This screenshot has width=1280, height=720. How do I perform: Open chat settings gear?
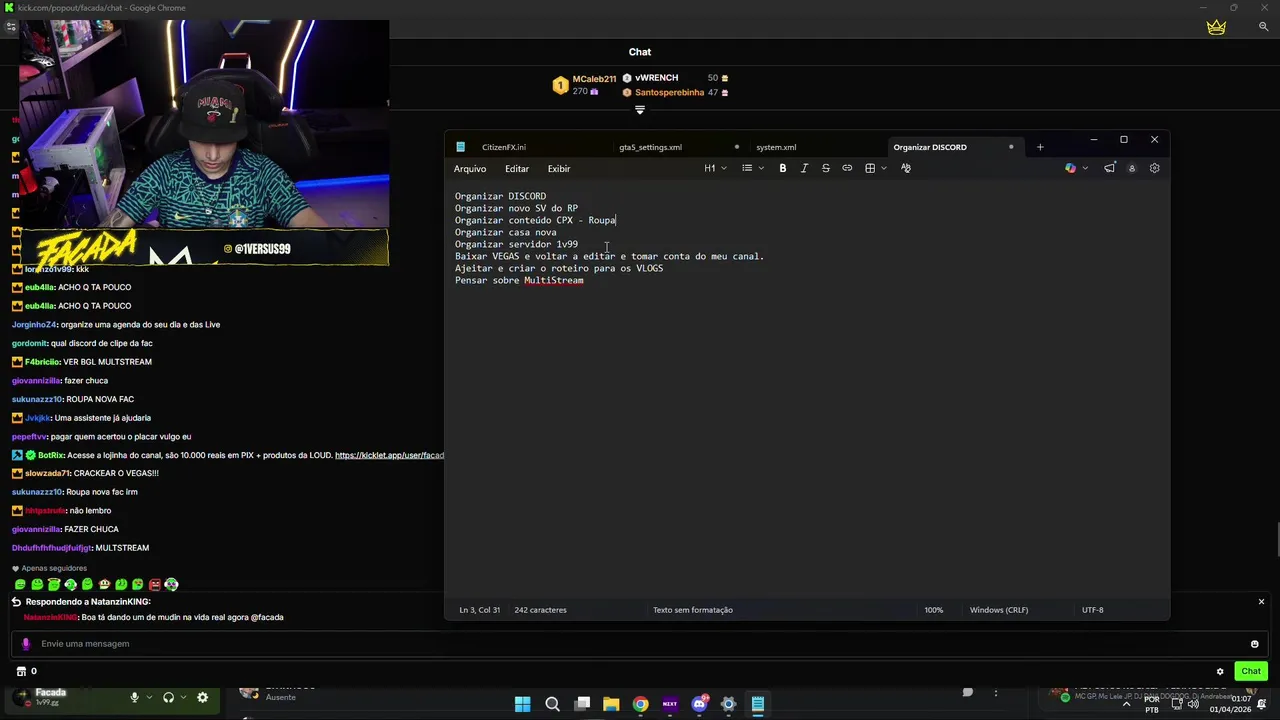(1220, 671)
